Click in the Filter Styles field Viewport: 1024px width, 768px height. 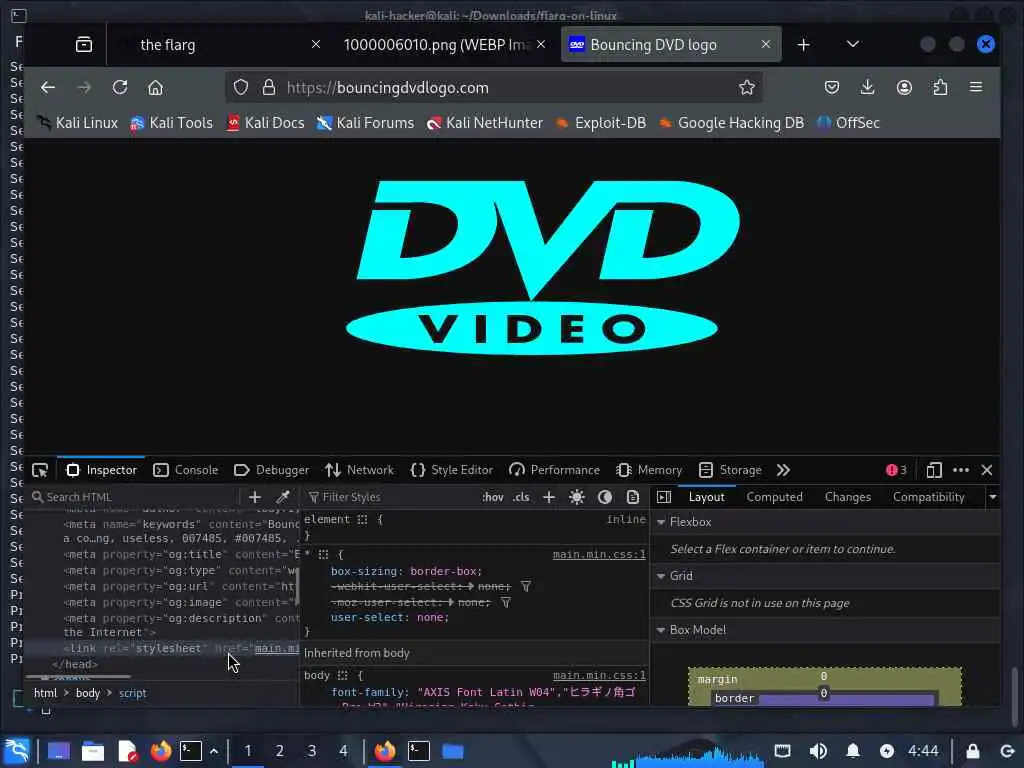392,497
